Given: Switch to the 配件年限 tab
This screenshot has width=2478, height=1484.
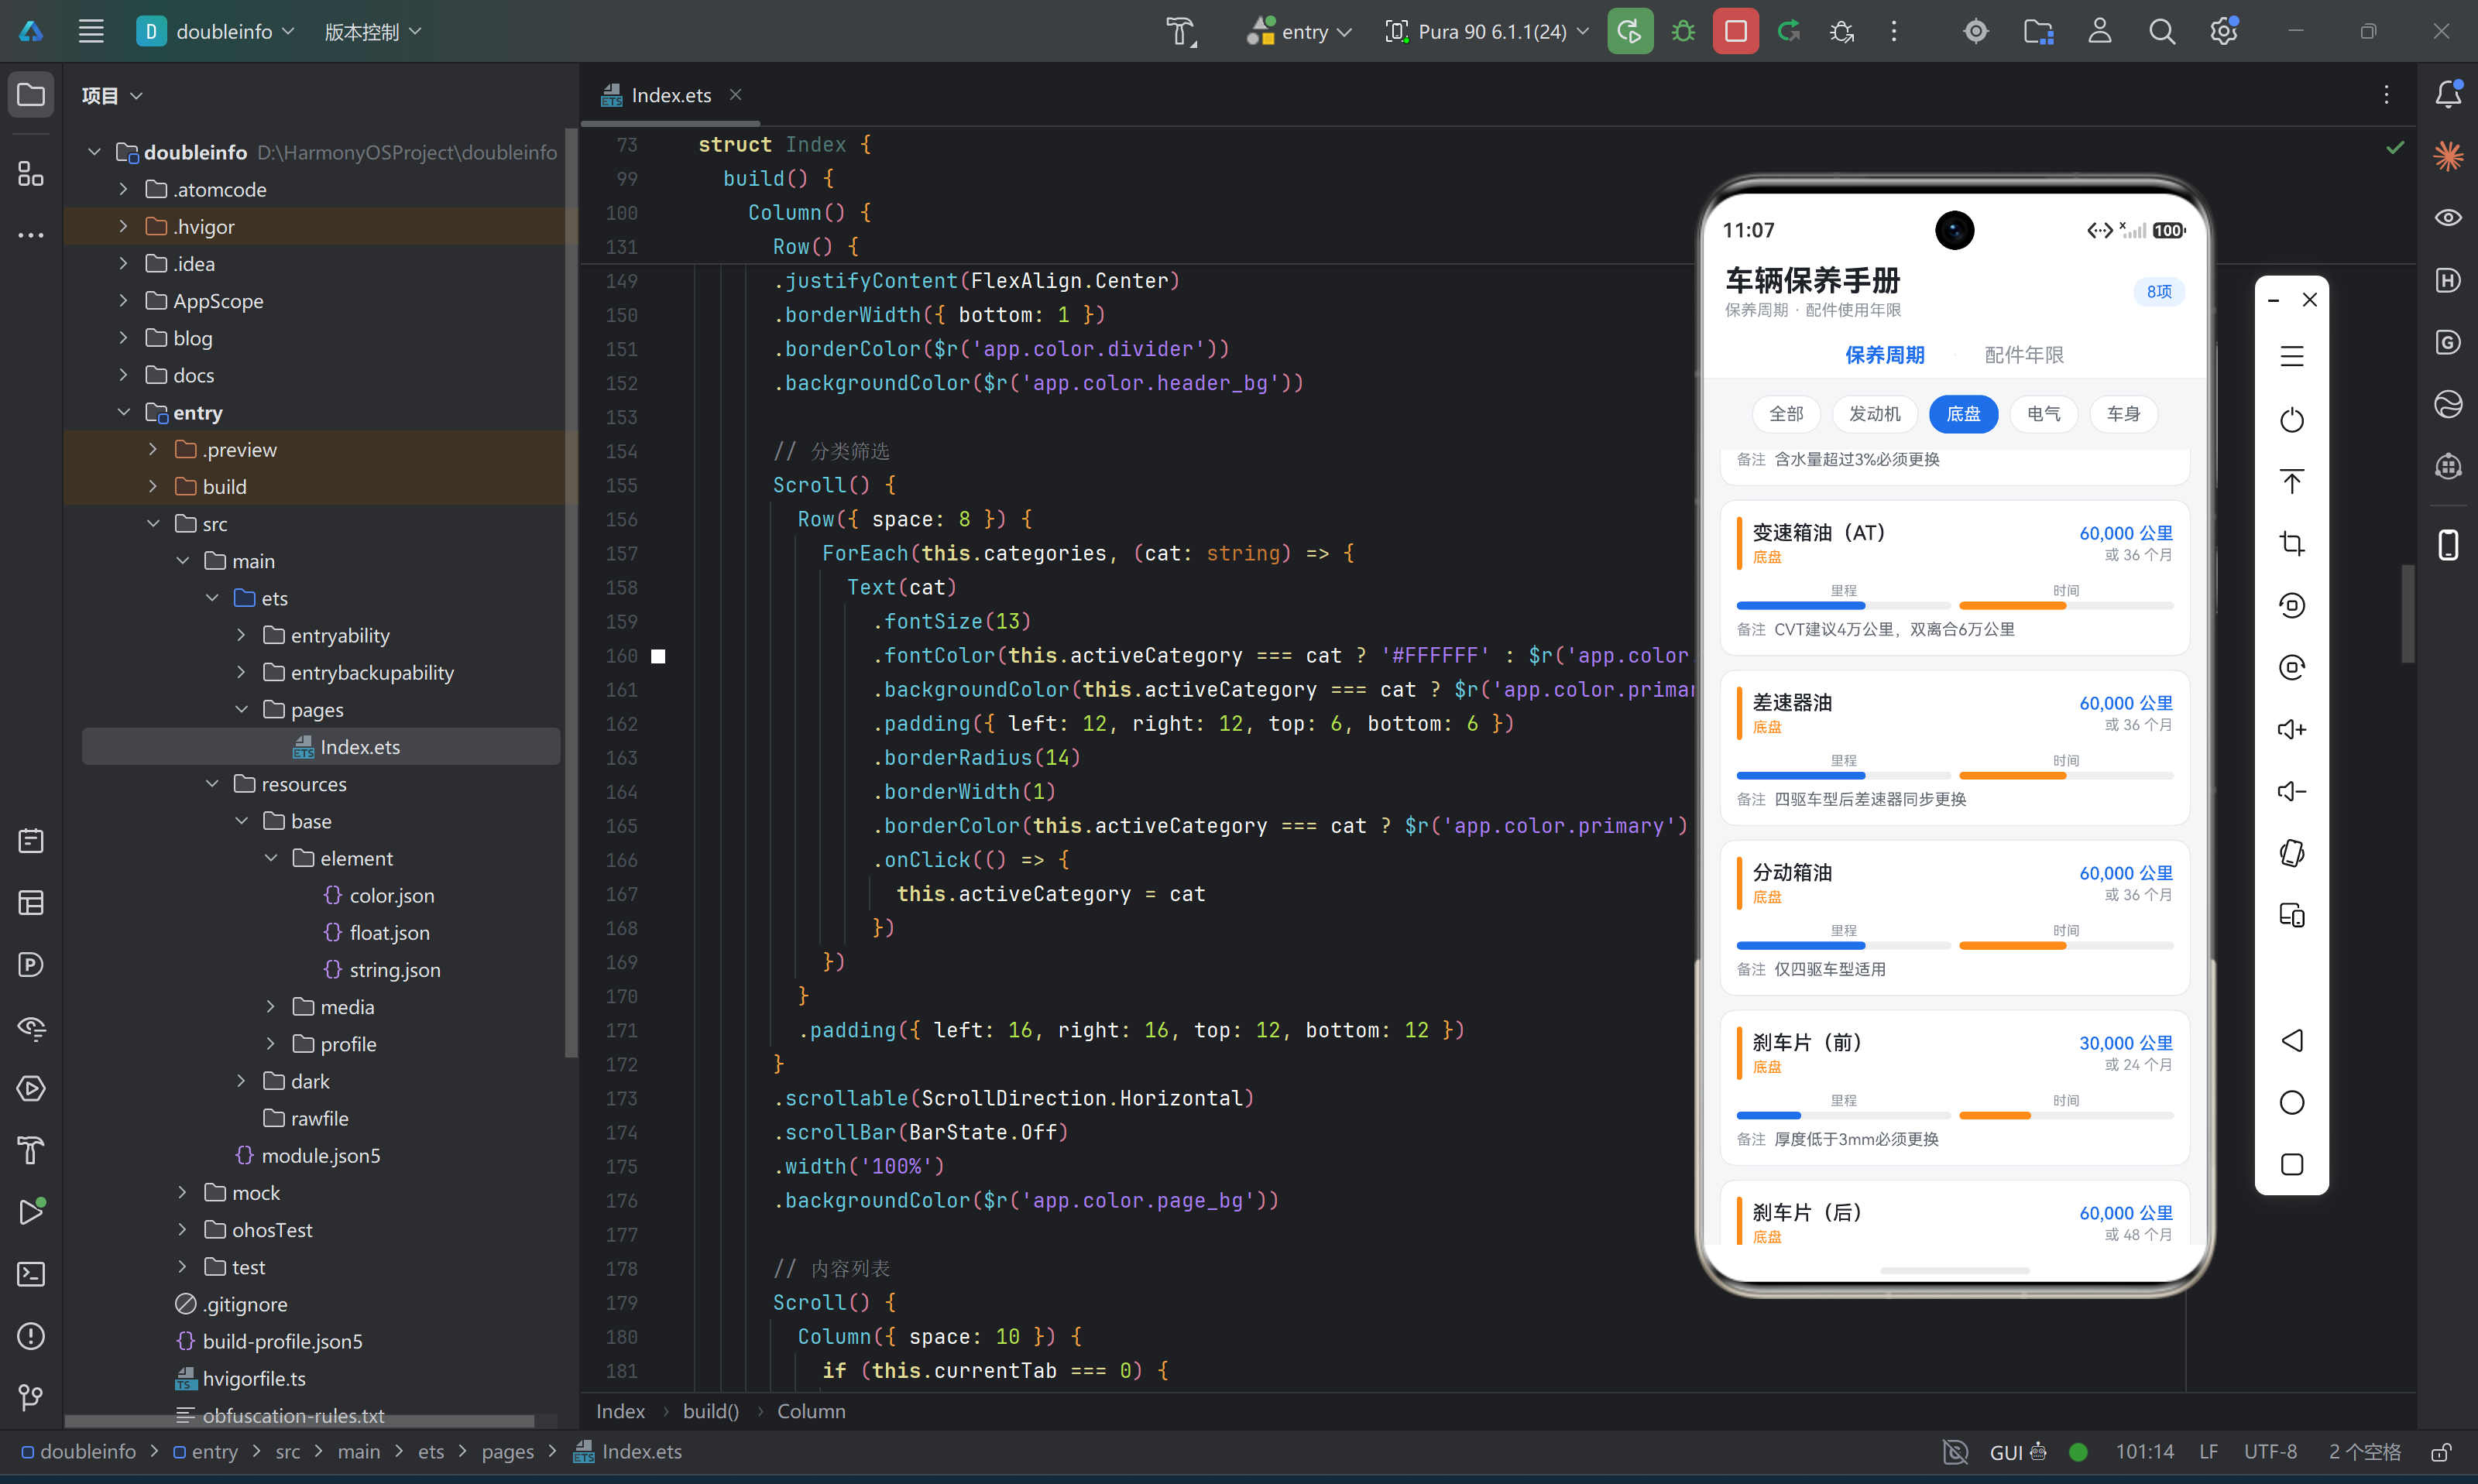Looking at the screenshot, I should click(x=2023, y=354).
